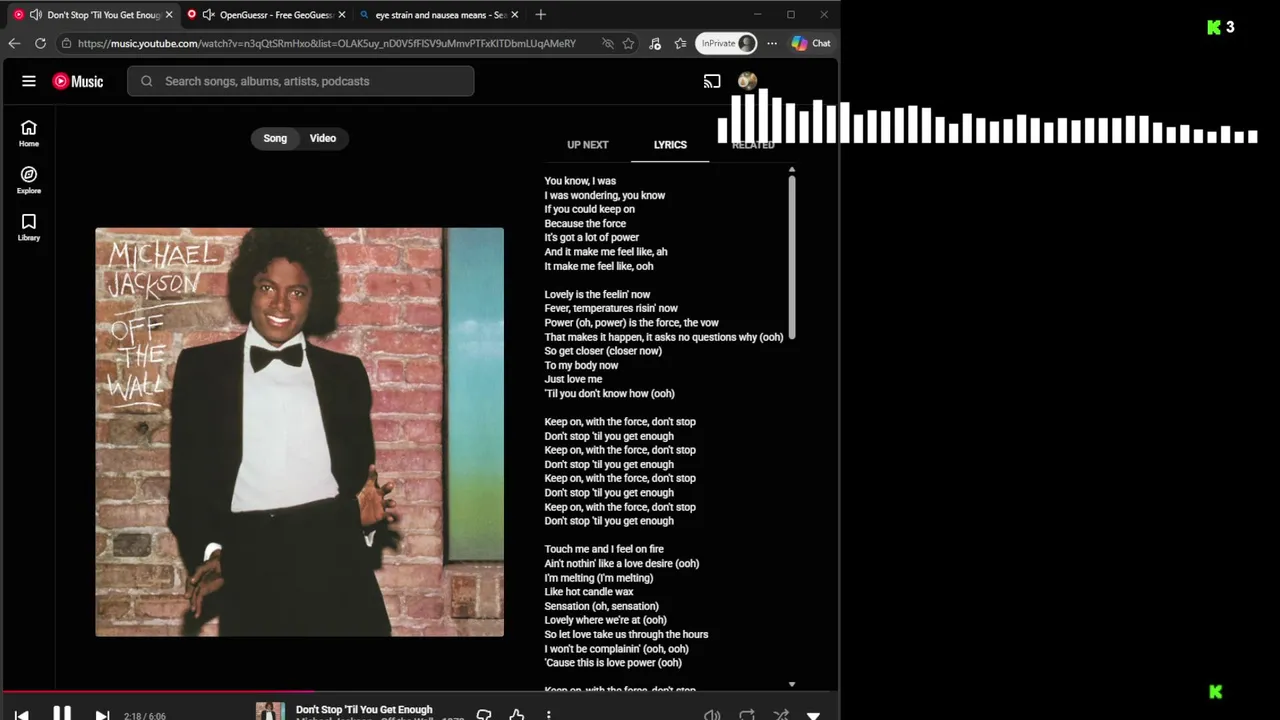1280x720 pixels.
Task: Open the song's three-dot more actions menu
Action: pyautogui.click(x=548, y=715)
